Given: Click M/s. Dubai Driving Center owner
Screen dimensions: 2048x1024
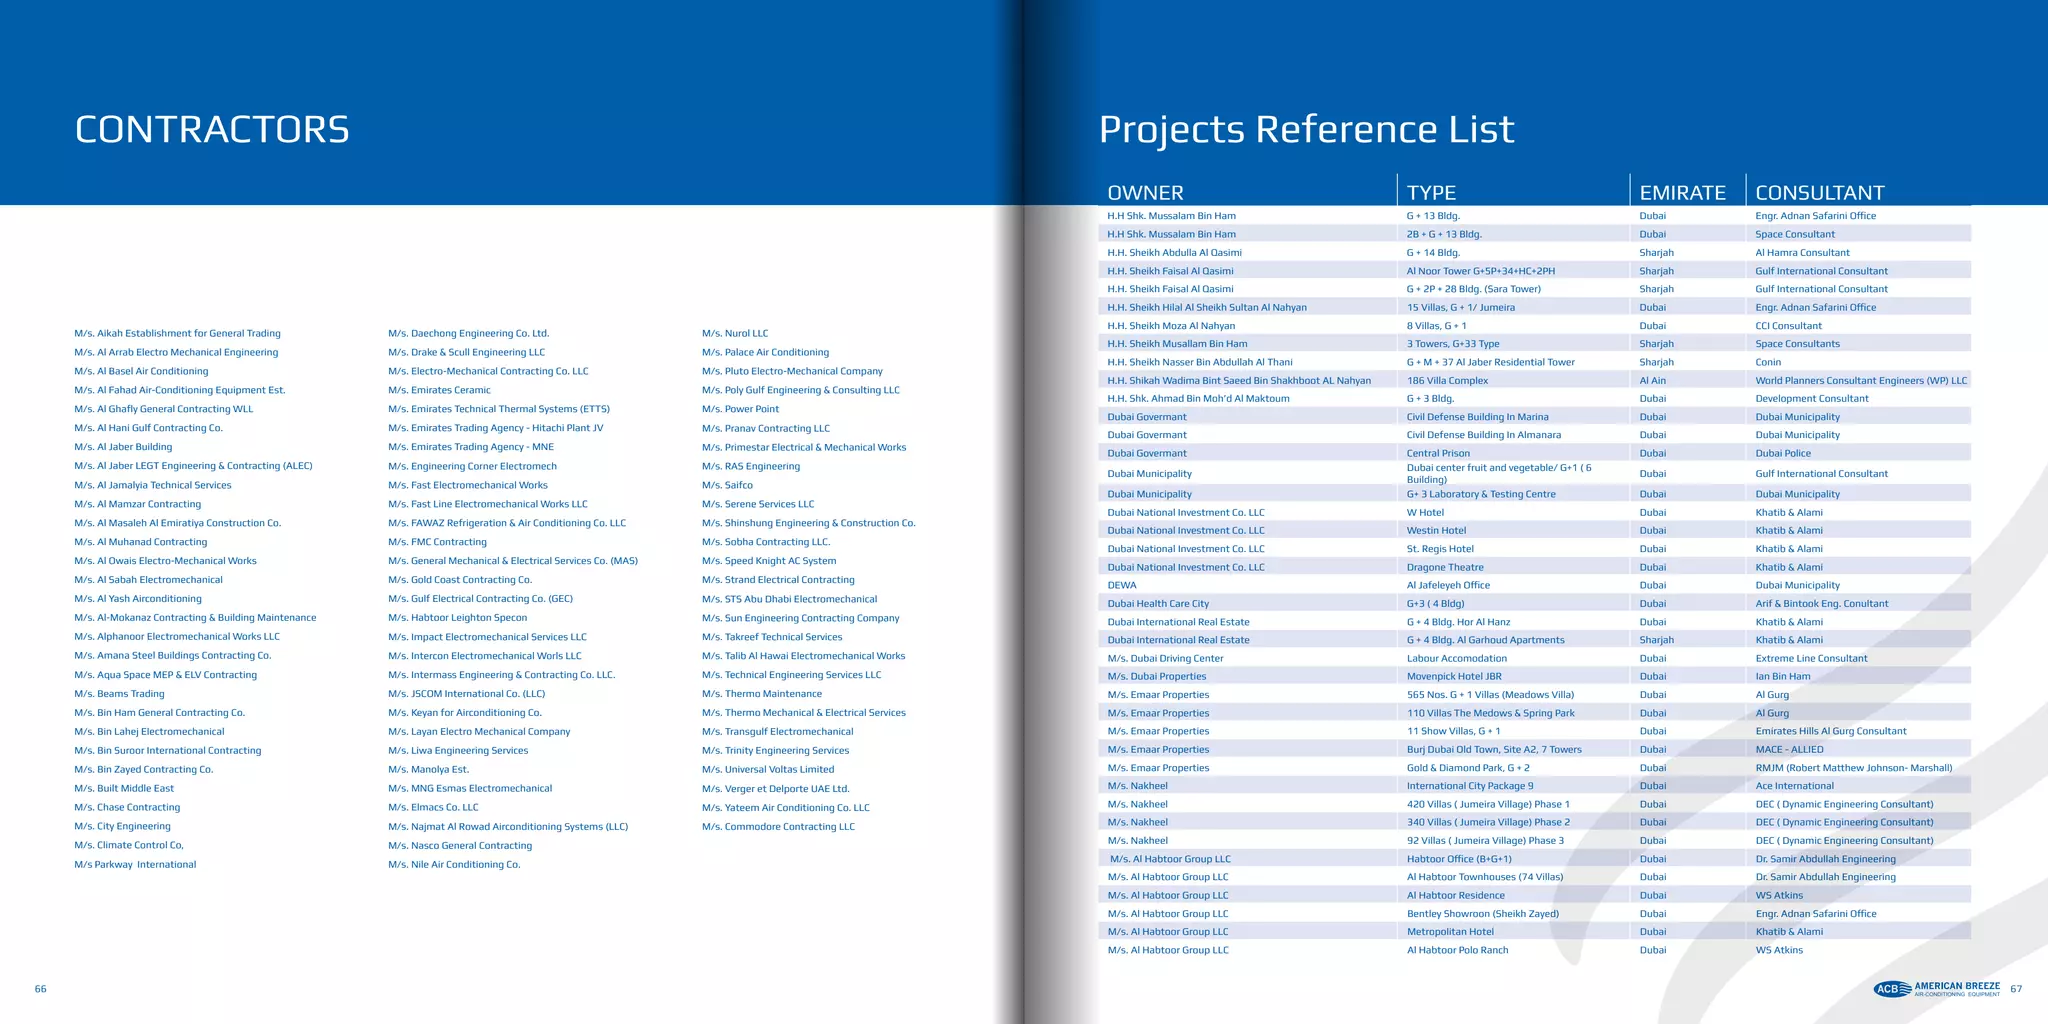Looking at the screenshot, I should (x=1165, y=659).
